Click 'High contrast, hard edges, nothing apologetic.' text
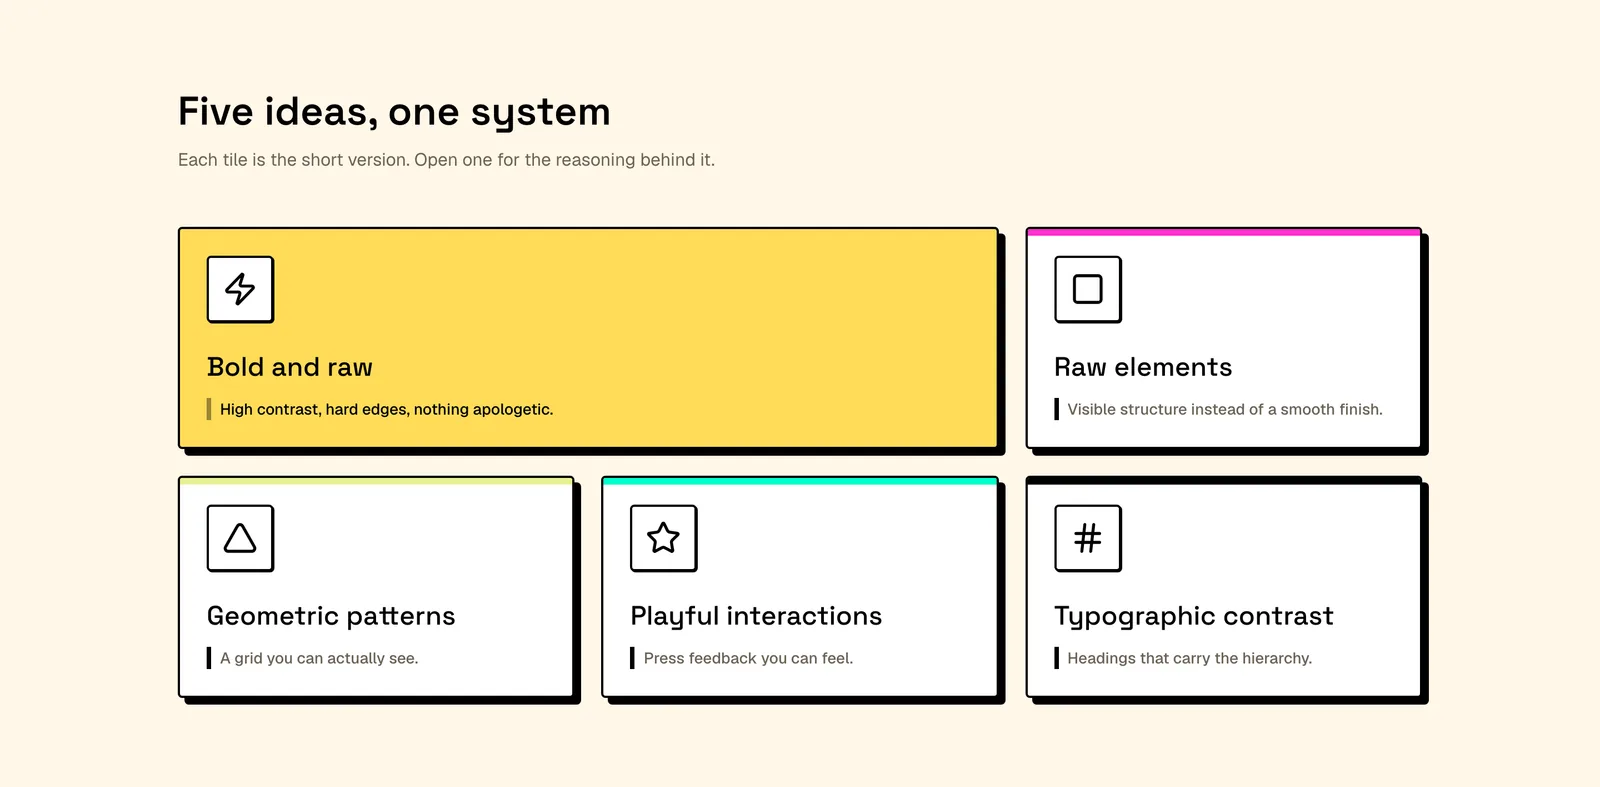This screenshot has width=1600, height=787. pyautogui.click(x=386, y=409)
